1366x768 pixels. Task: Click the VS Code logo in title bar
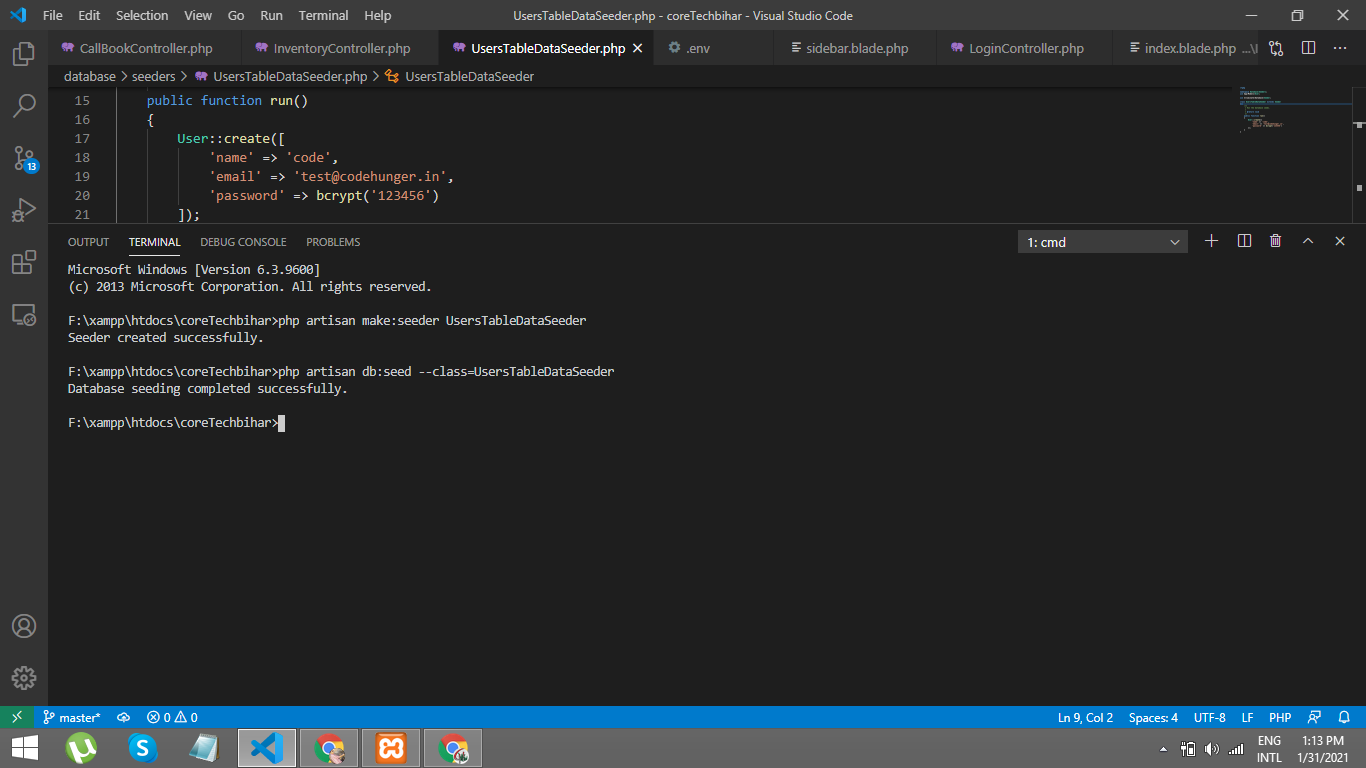click(x=17, y=15)
